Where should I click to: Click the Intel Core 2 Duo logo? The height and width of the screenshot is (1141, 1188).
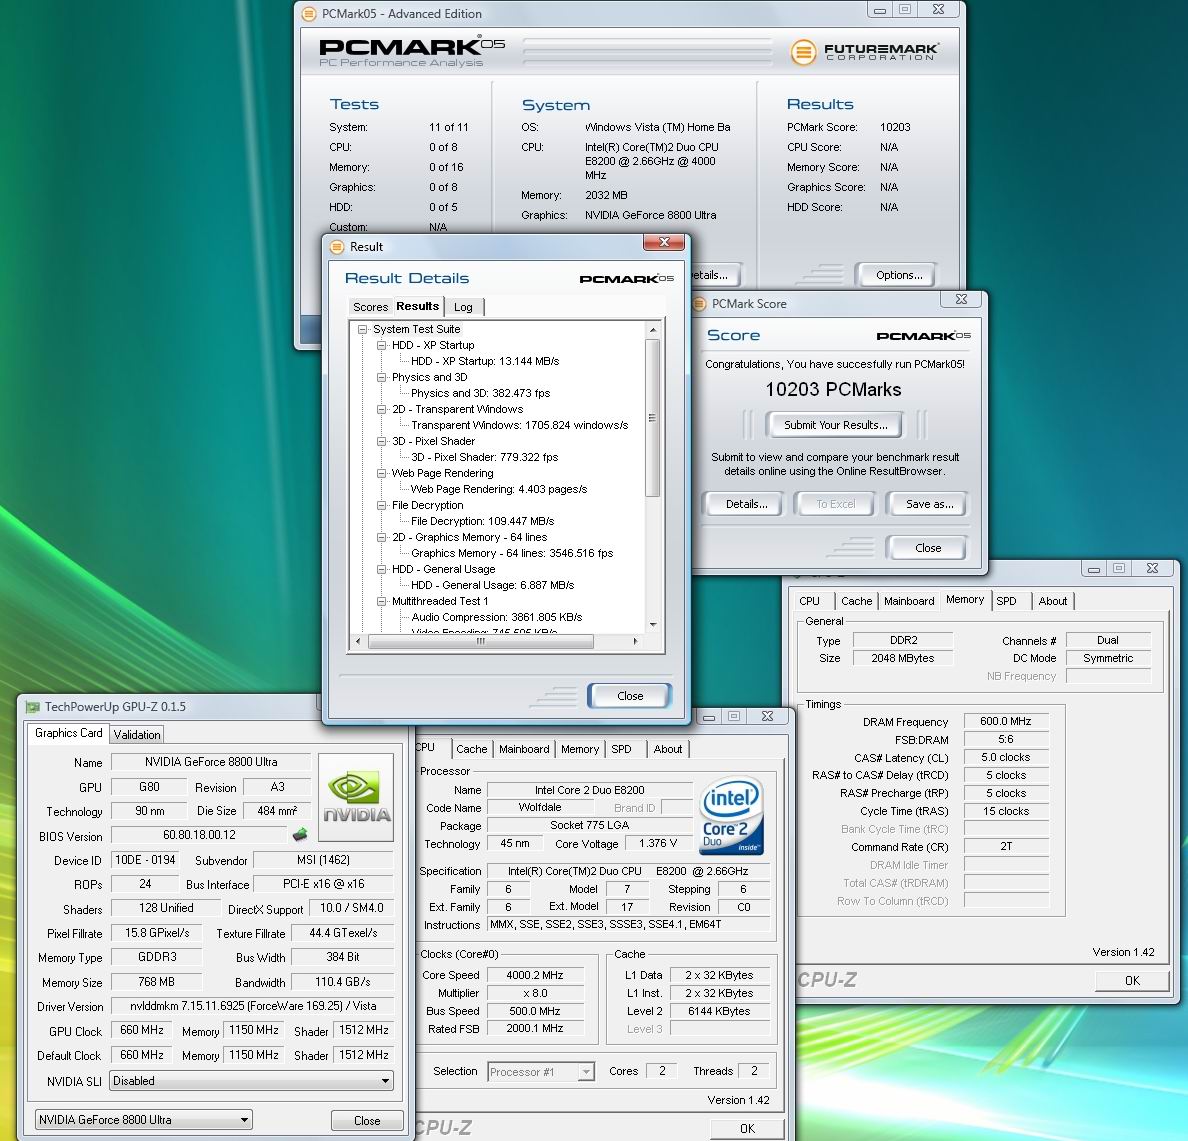(731, 816)
